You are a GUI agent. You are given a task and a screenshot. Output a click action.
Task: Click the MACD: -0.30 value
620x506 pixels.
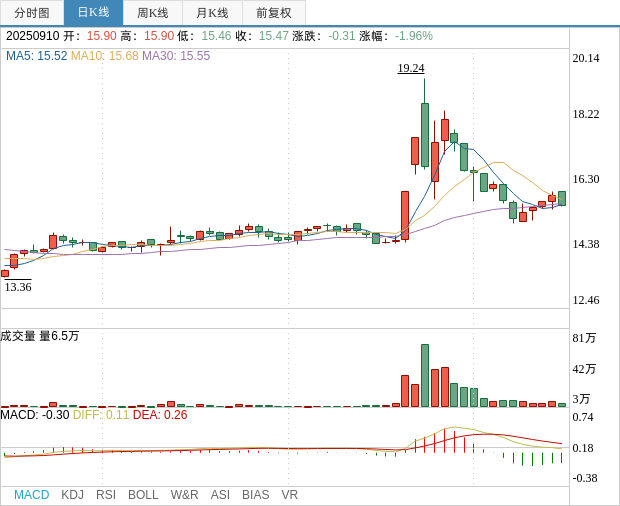pyautogui.click(x=35, y=415)
